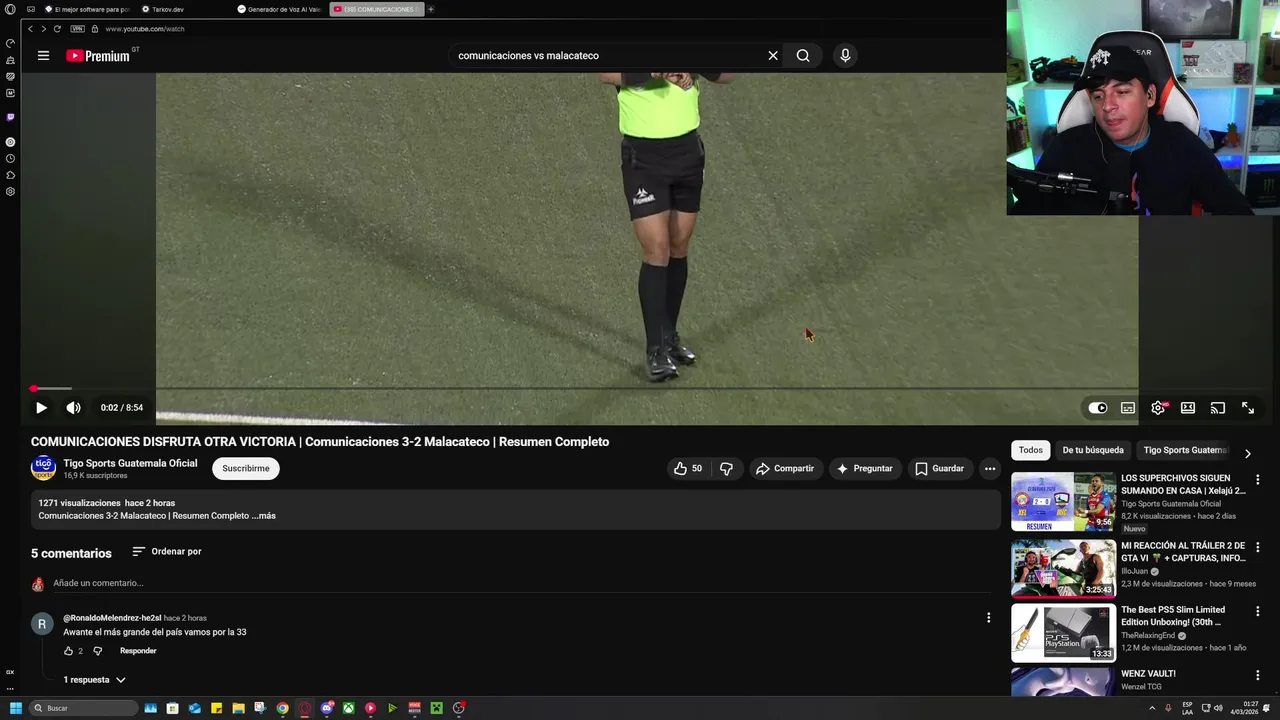
Task: Go to IlloJuan channel name
Action: pos(1134,571)
